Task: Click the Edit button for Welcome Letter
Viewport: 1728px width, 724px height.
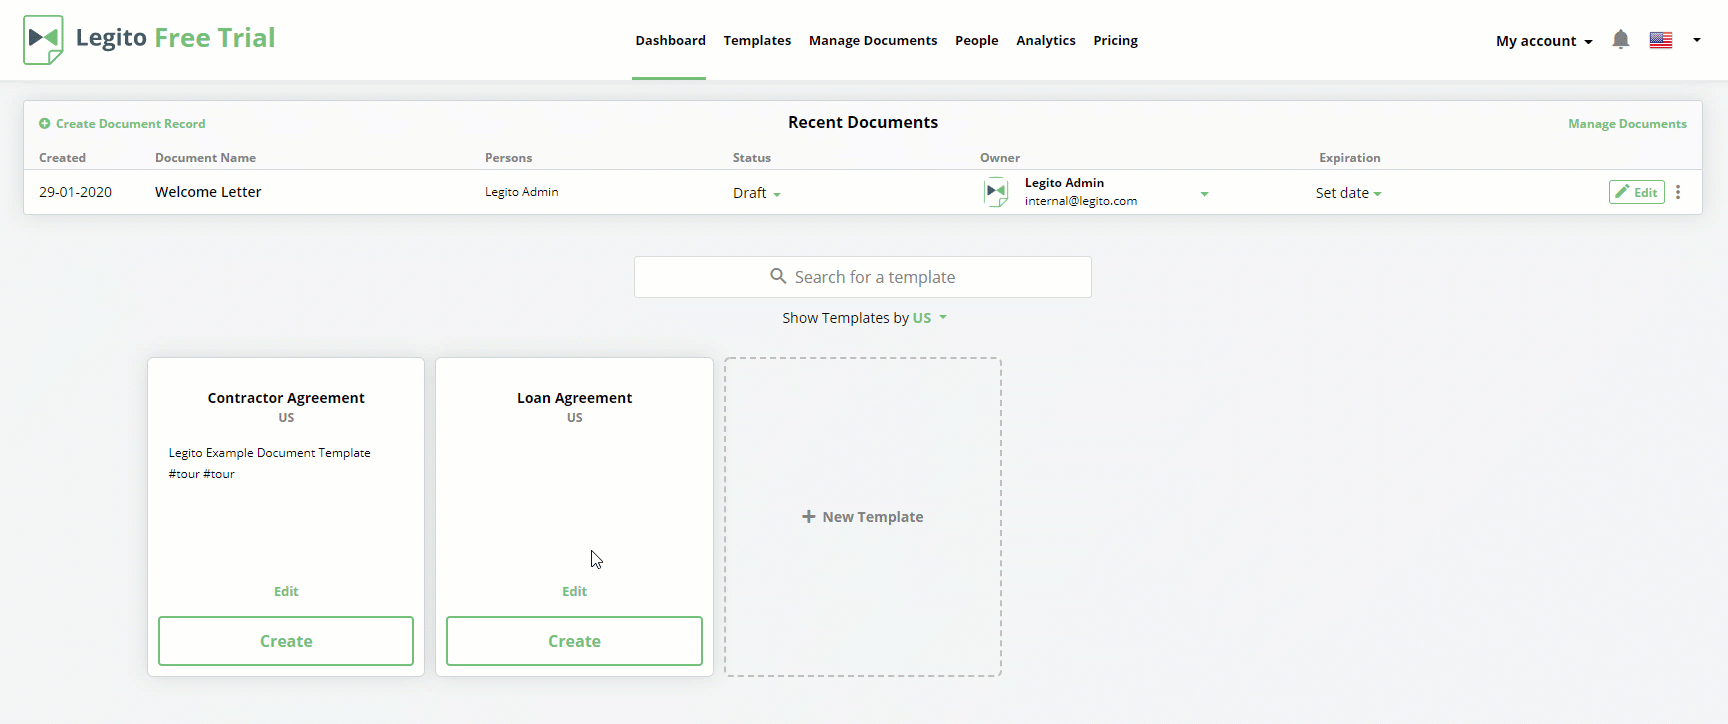Action: pos(1636,192)
